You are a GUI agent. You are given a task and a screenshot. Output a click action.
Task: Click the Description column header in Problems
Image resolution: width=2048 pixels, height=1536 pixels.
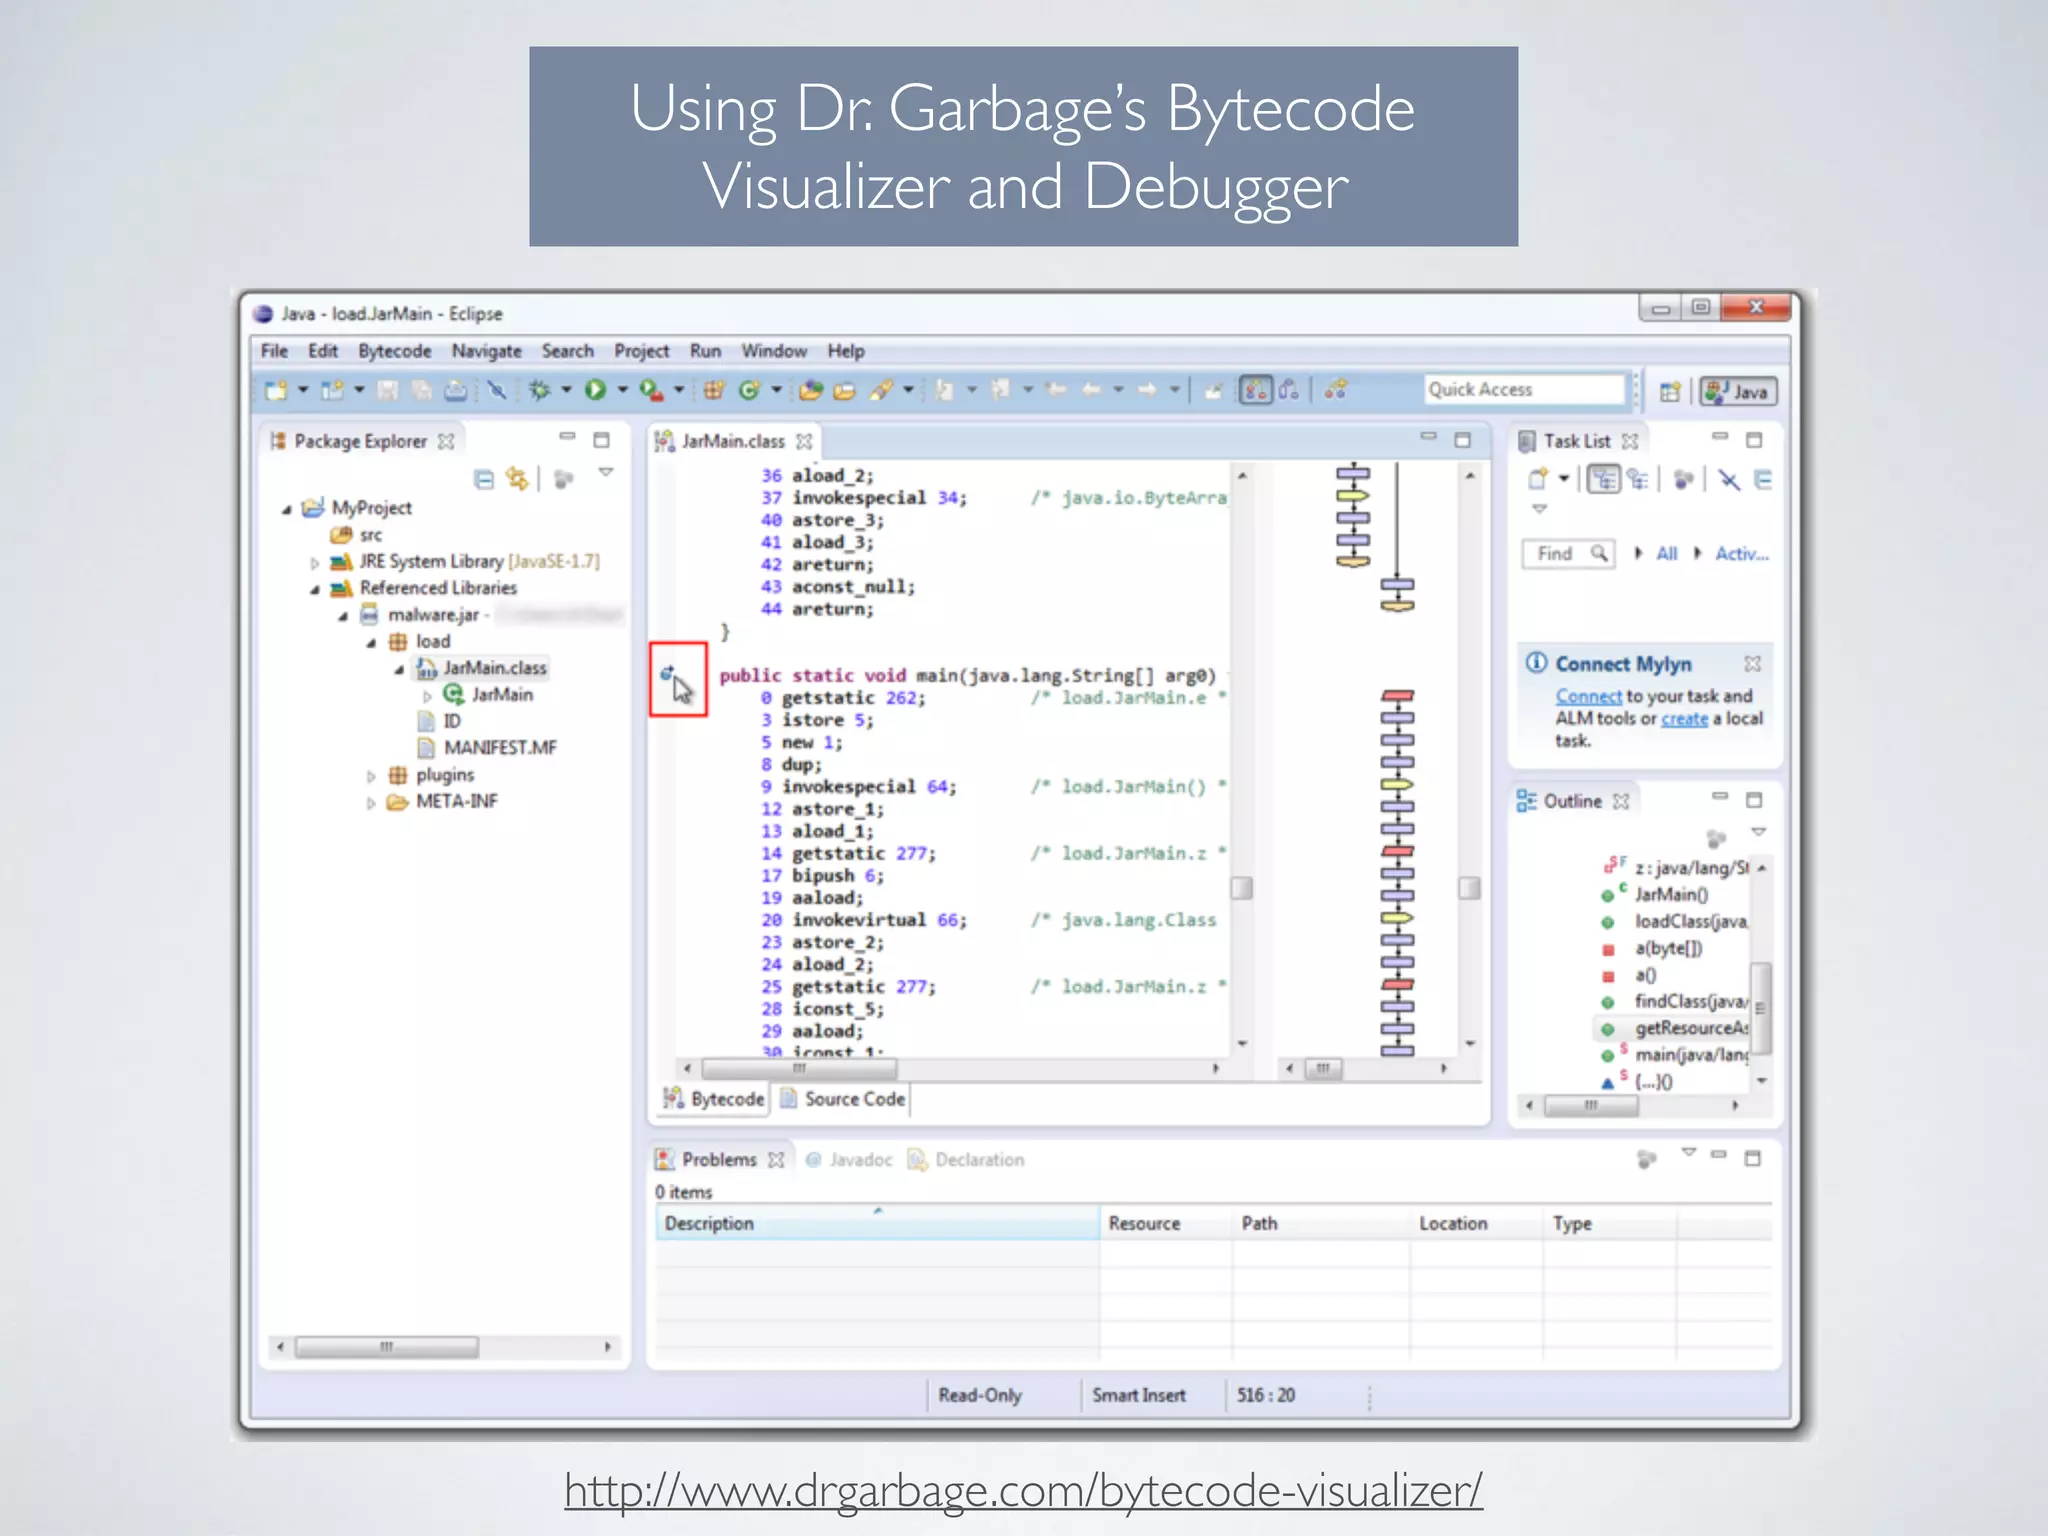click(x=877, y=1223)
